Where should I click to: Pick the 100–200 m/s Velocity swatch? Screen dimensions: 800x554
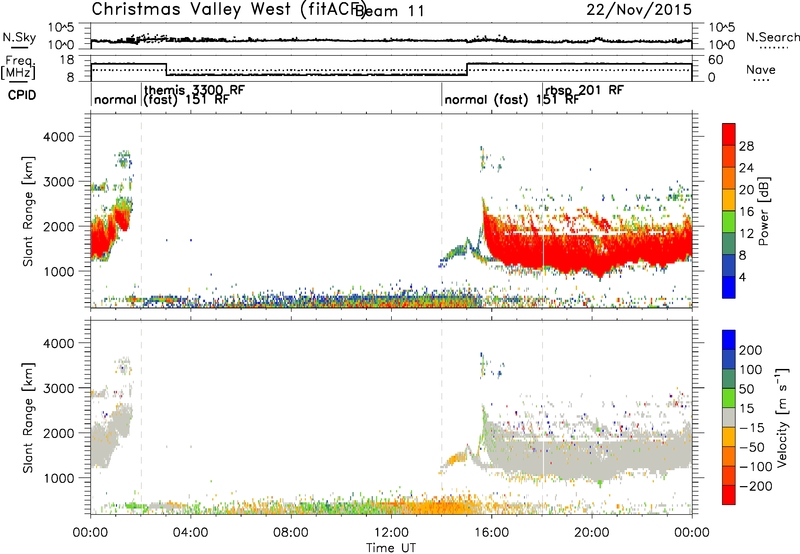click(729, 359)
